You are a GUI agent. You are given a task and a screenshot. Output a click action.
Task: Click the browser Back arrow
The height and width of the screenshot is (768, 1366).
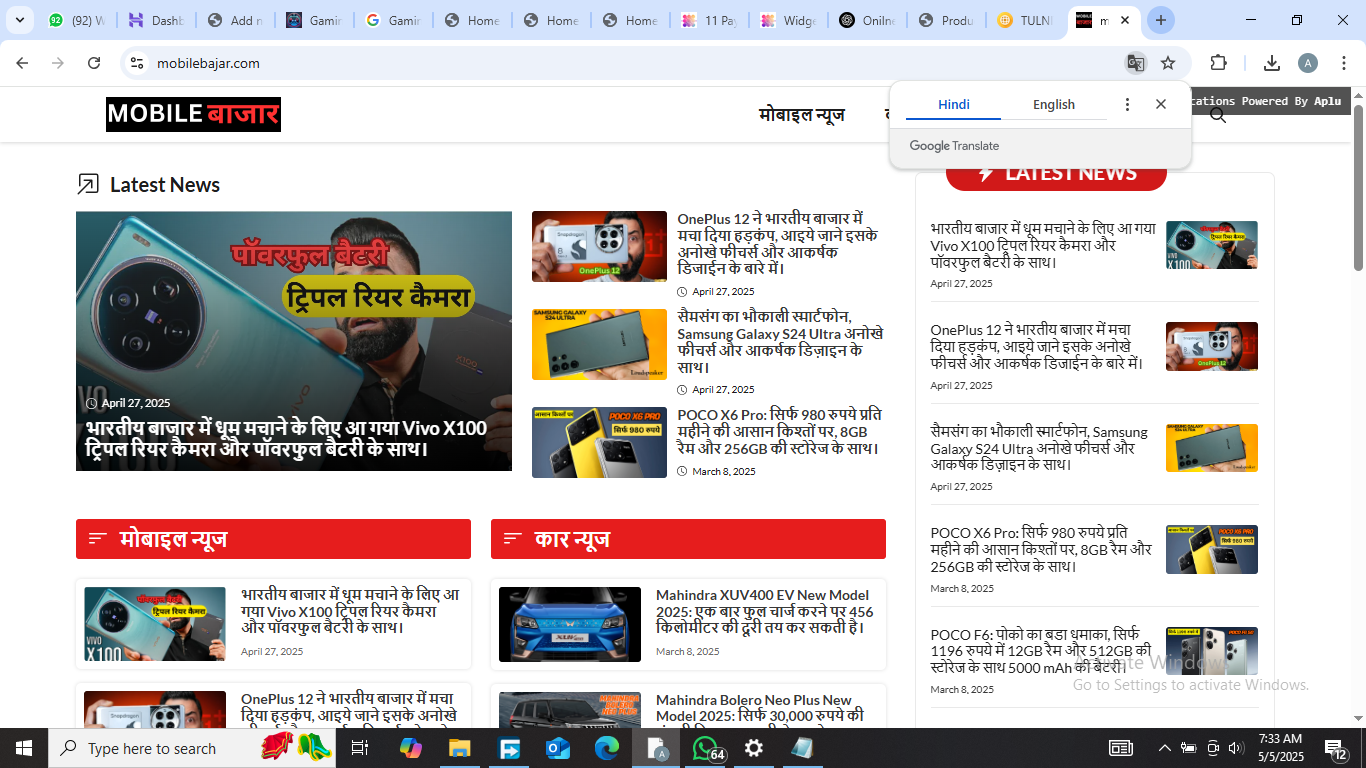(x=22, y=63)
